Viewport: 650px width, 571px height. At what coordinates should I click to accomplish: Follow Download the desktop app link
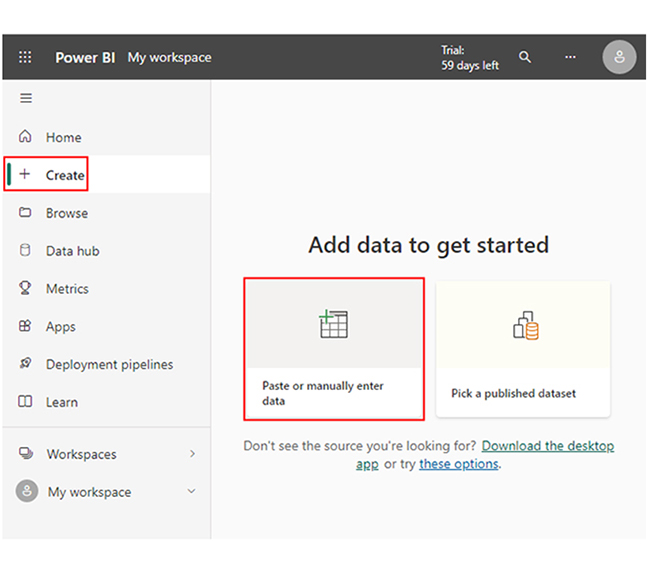(x=547, y=446)
